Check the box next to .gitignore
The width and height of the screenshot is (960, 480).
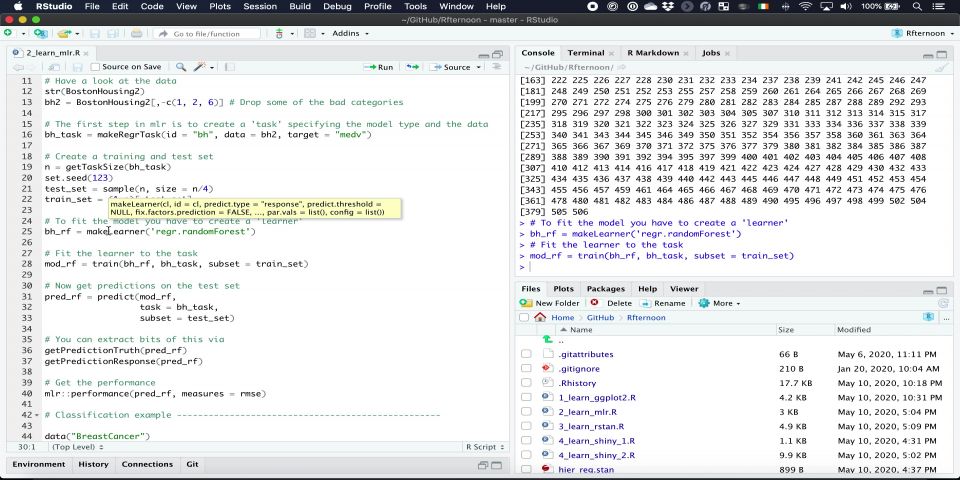click(526, 368)
